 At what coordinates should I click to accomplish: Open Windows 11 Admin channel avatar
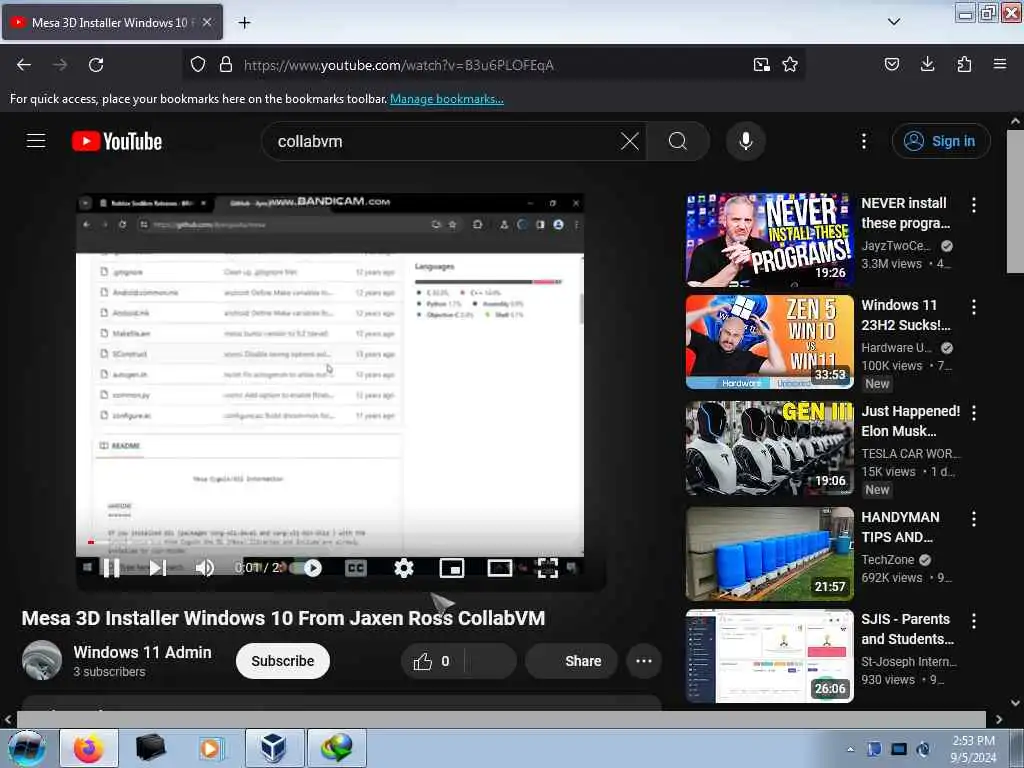click(42, 660)
